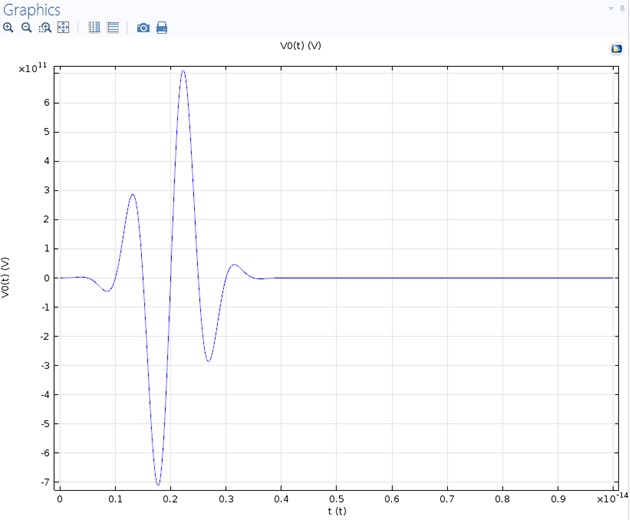630x520 pixels.
Task: Click the ×10^-14 x-axis scale factor
Action: click(x=610, y=497)
